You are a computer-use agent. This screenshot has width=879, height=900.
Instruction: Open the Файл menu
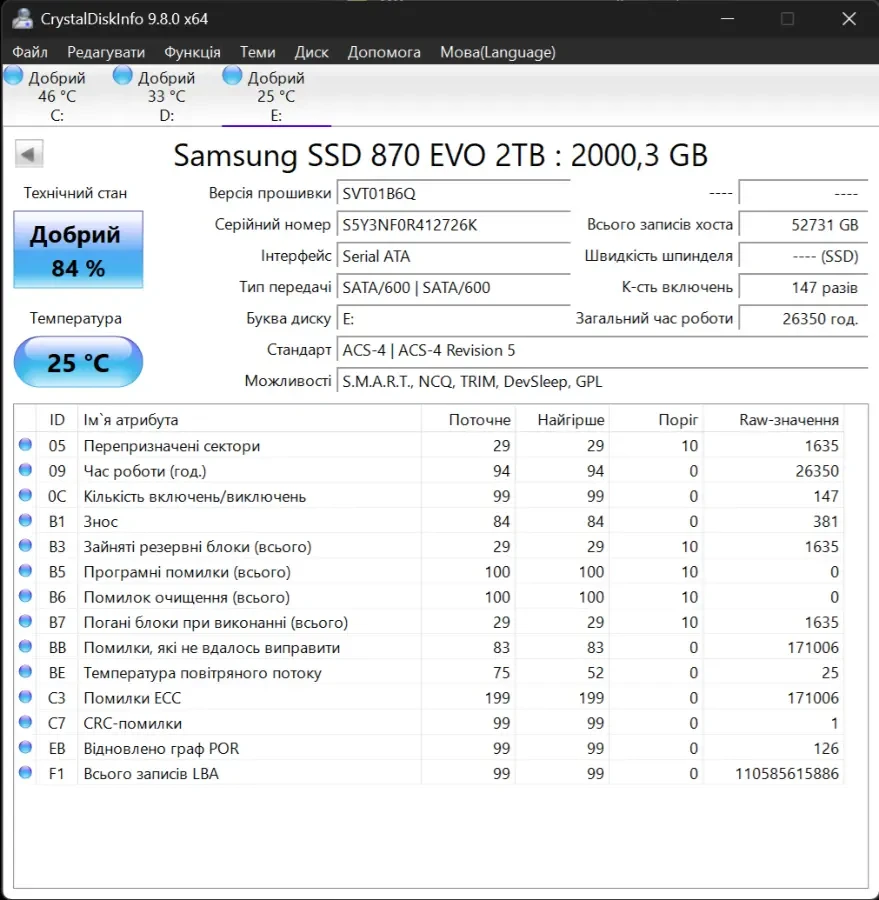30,52
